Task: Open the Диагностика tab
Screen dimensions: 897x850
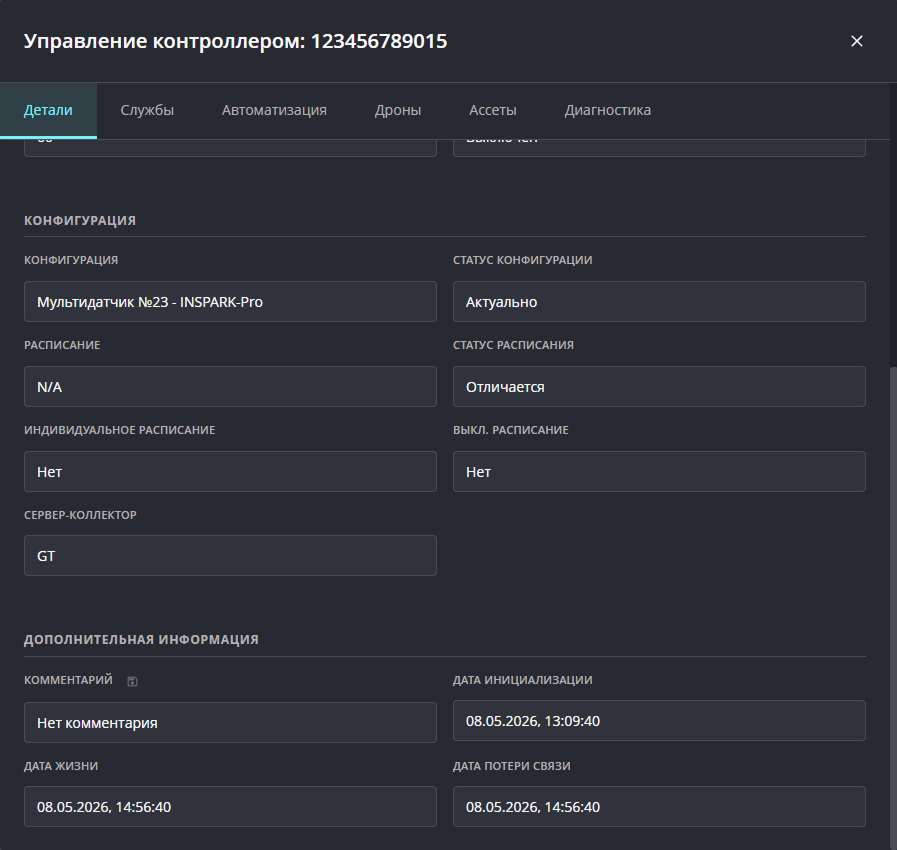Action: (608, 110)
